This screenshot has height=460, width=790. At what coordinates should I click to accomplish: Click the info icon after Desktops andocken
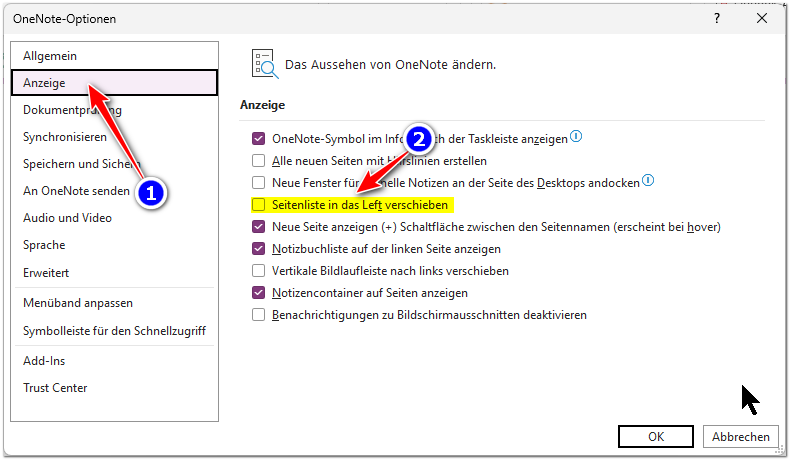[x=648, y=180]
